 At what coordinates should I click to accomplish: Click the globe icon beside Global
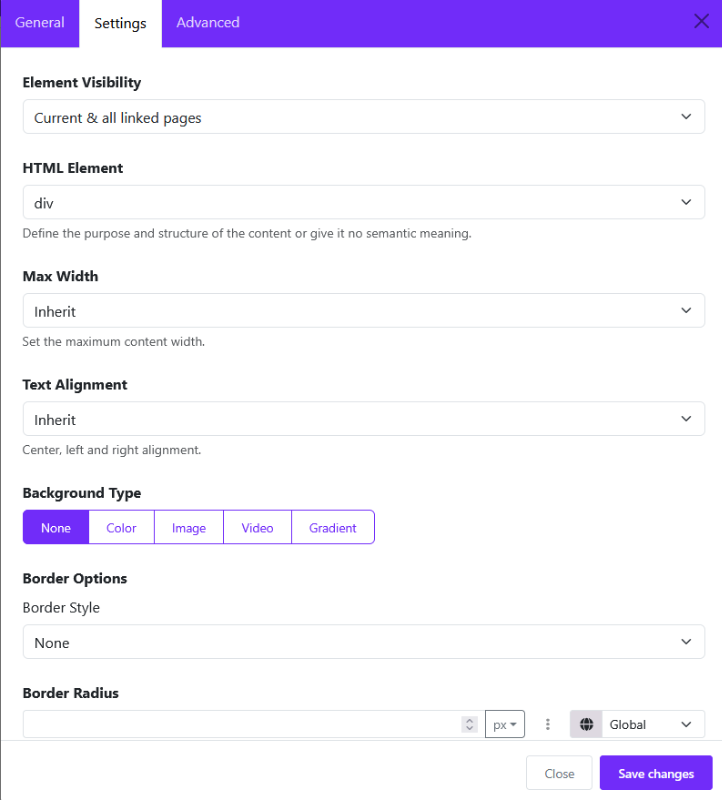pos(586,724)
